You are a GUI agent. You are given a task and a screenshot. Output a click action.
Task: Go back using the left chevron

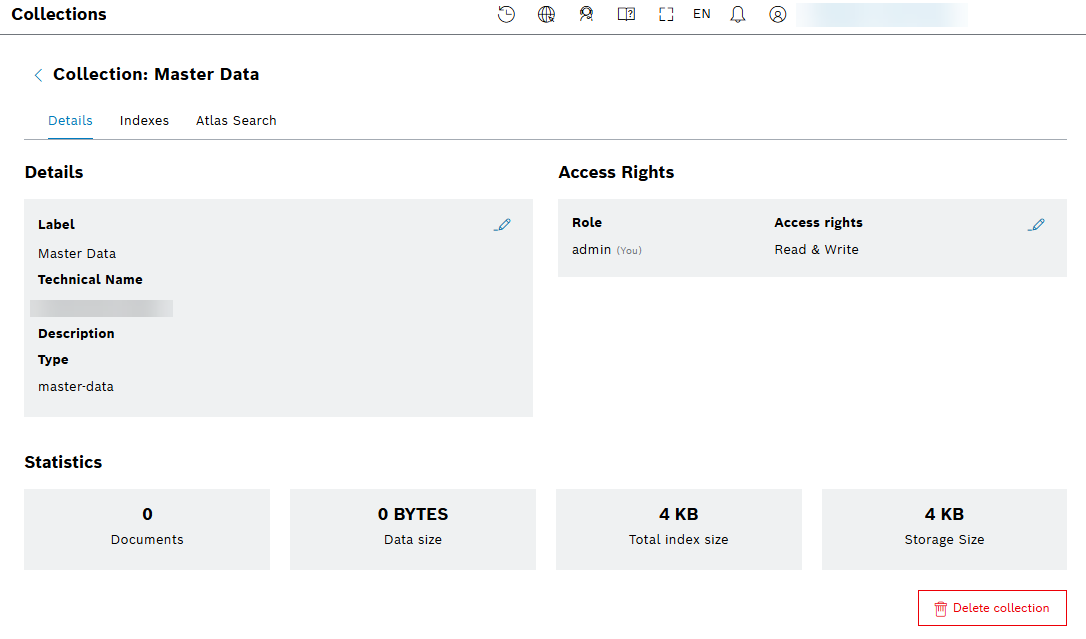pos(38,75)
